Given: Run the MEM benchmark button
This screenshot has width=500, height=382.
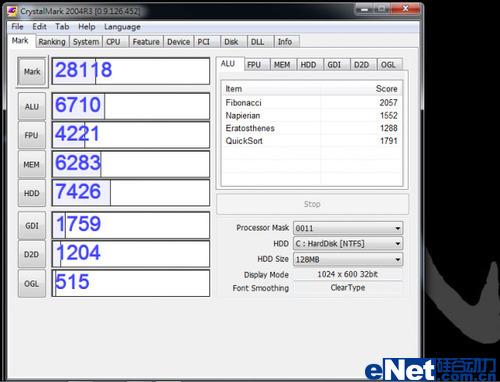Looking at the screenshot, I should coord(32,164).
